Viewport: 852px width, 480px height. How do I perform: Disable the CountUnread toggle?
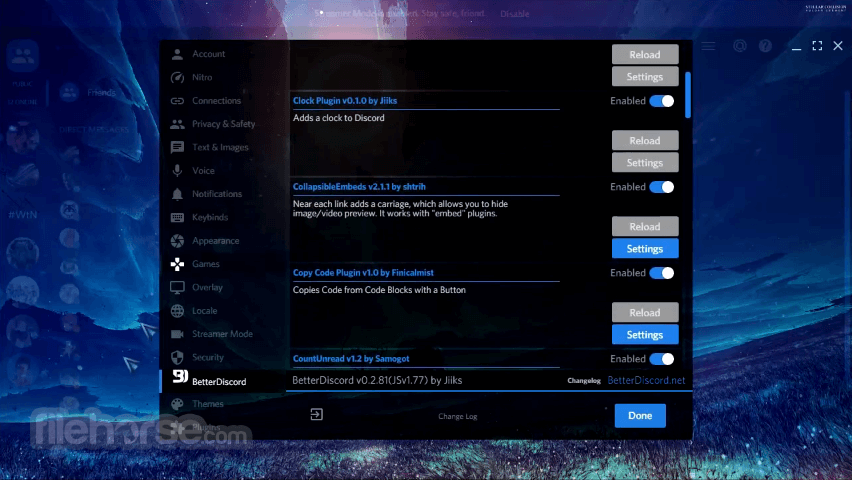click(661, 359)
